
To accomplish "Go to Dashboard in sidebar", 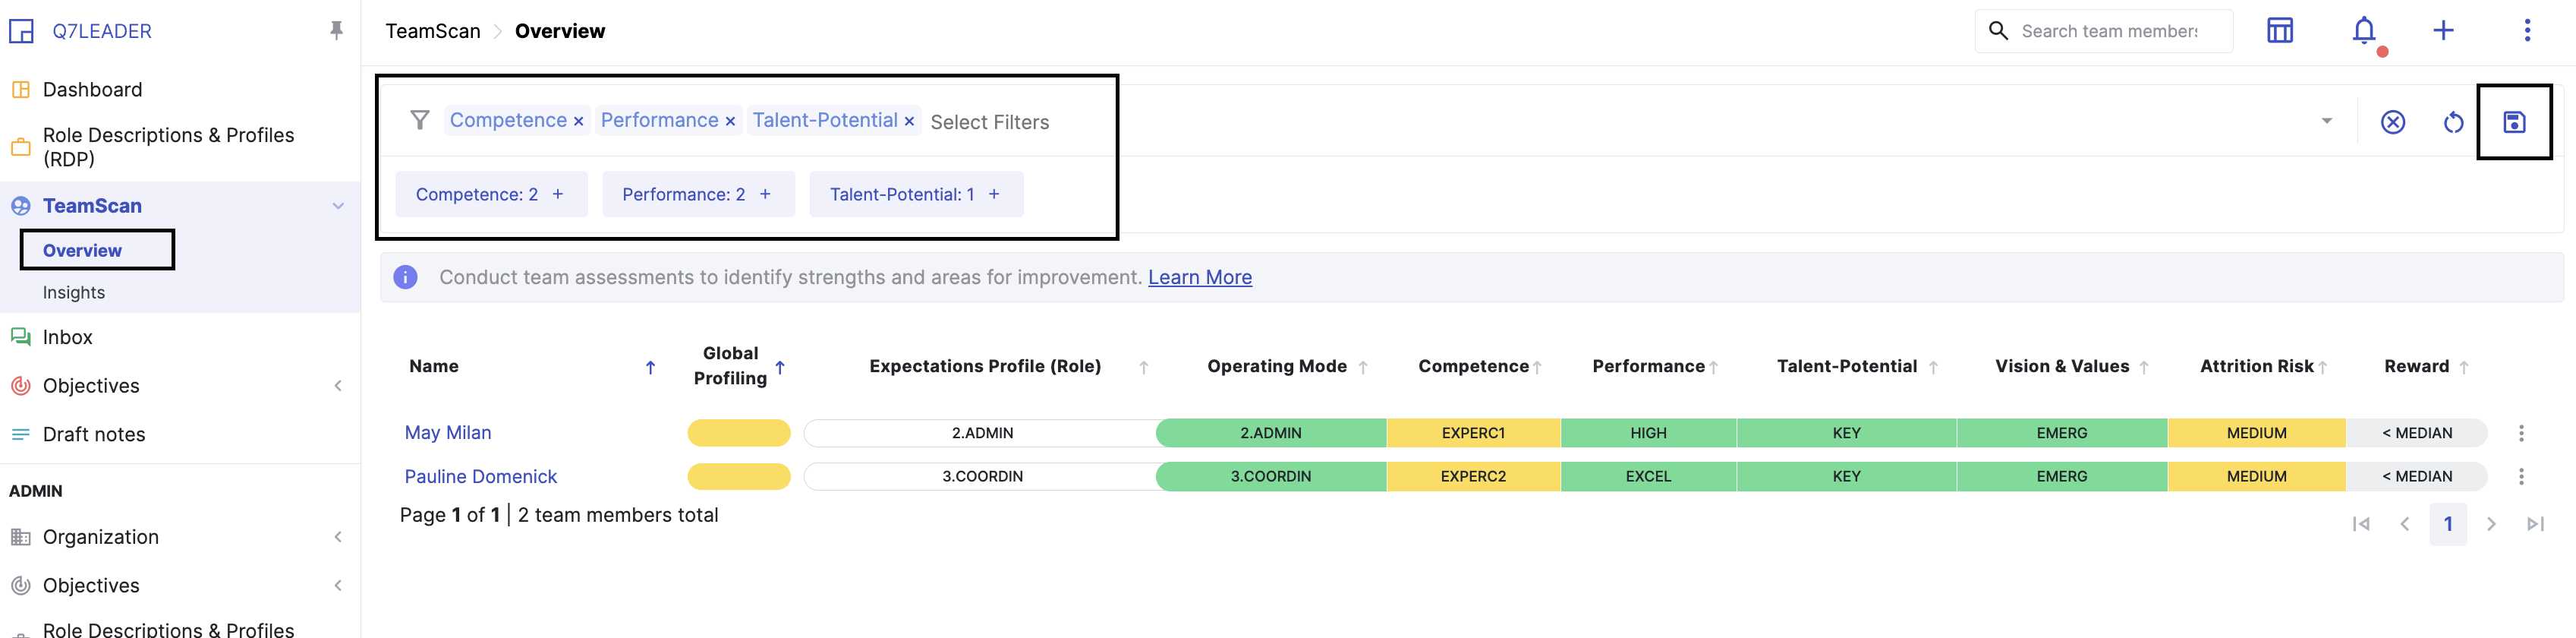I will click(92, 90).
